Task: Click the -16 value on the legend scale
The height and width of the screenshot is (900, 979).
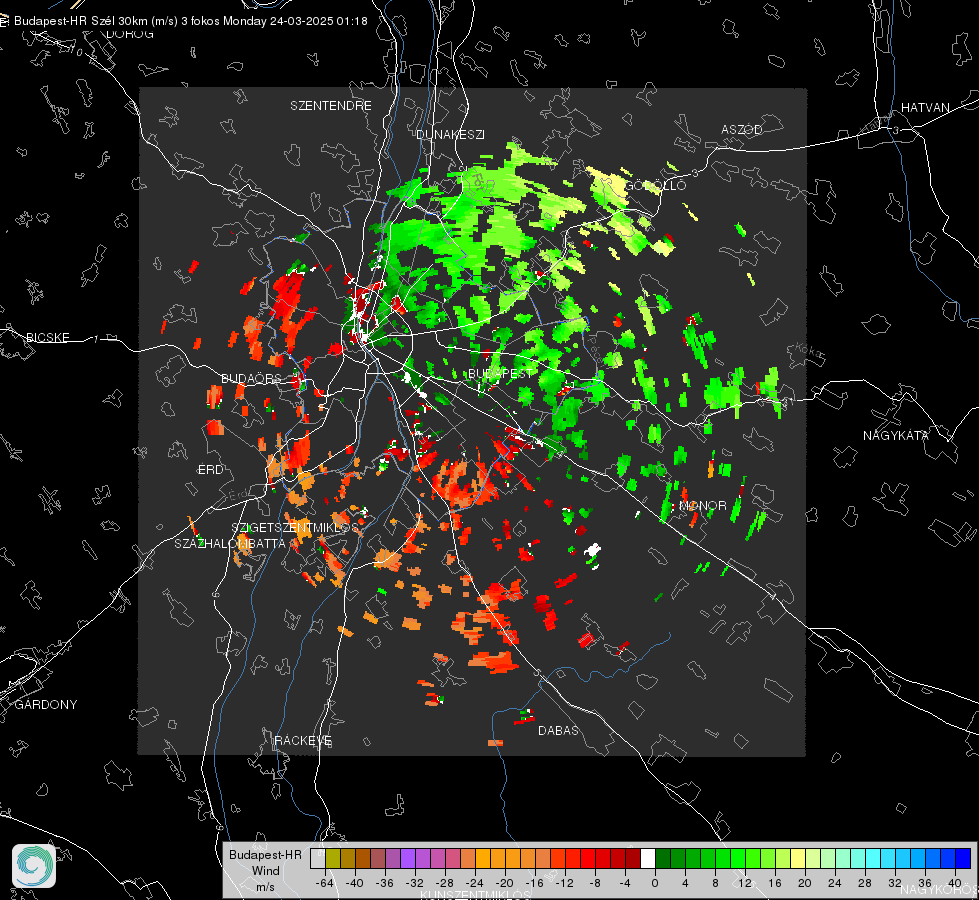Action: tap(534, 883)
